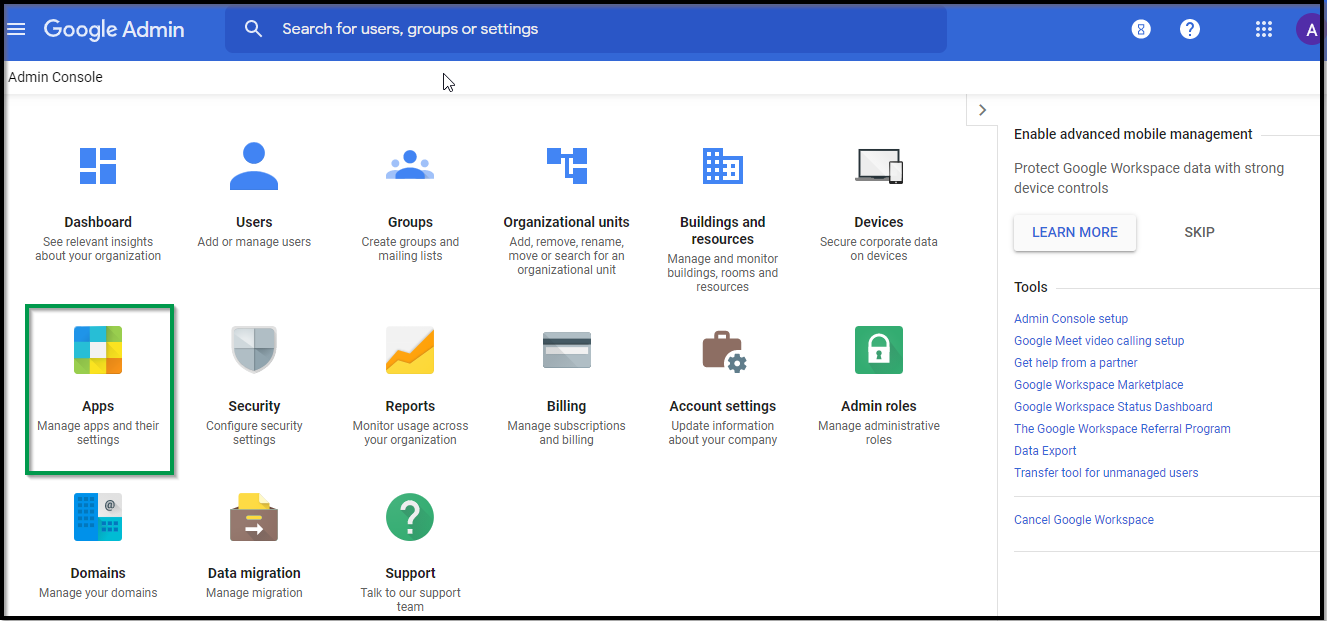Click the Google Admin logo

(x=114, y=29)
